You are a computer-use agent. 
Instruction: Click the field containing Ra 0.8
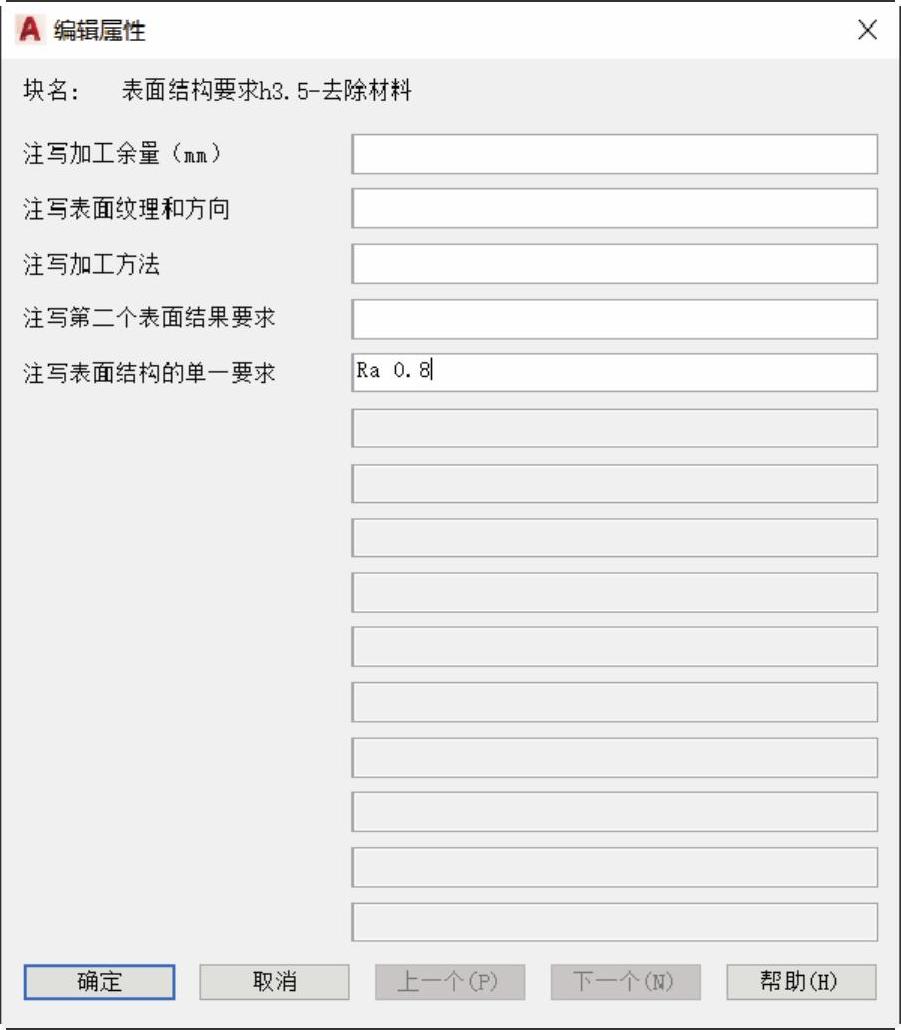pyautogui.click(x=614, y=372)
